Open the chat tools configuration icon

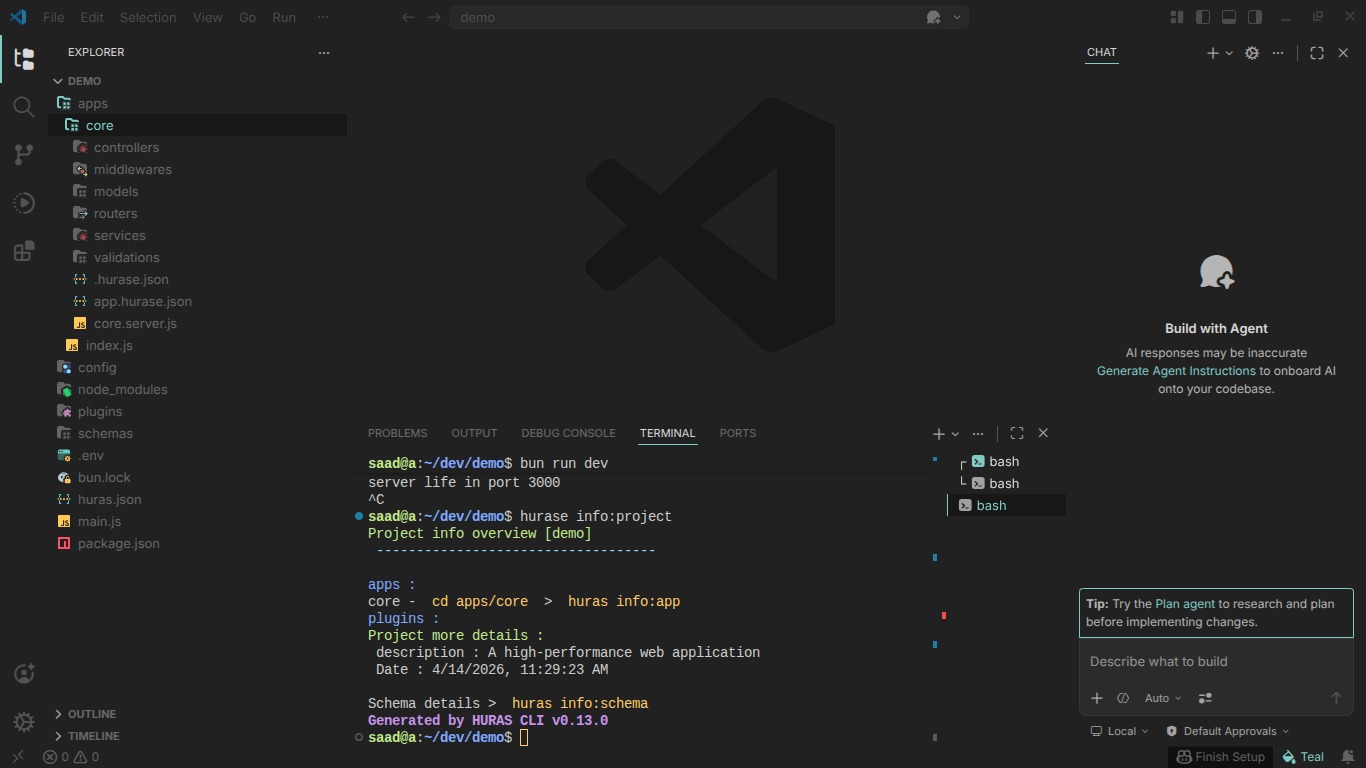tap(1205, 698)
